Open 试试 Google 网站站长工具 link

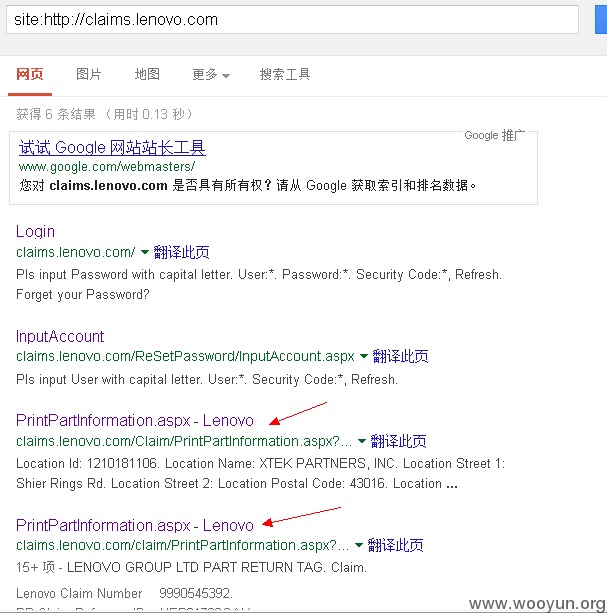pyautogui.click(x=112, y=148)
